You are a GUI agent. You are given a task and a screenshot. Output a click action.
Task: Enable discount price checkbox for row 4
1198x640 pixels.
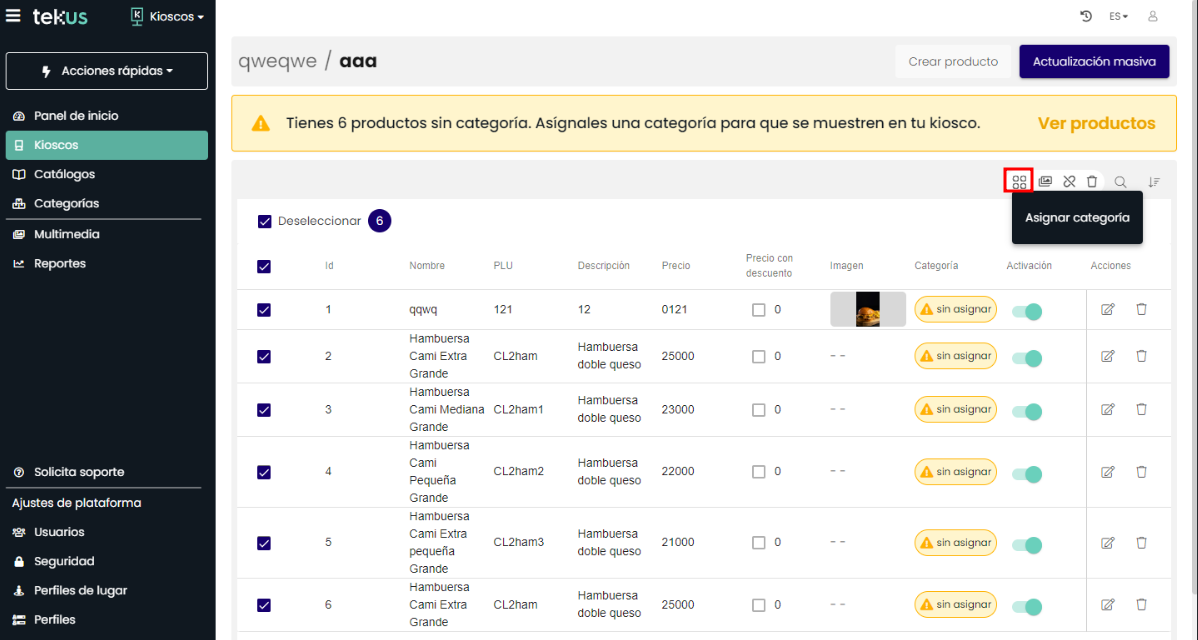click(x=759, y=472)
